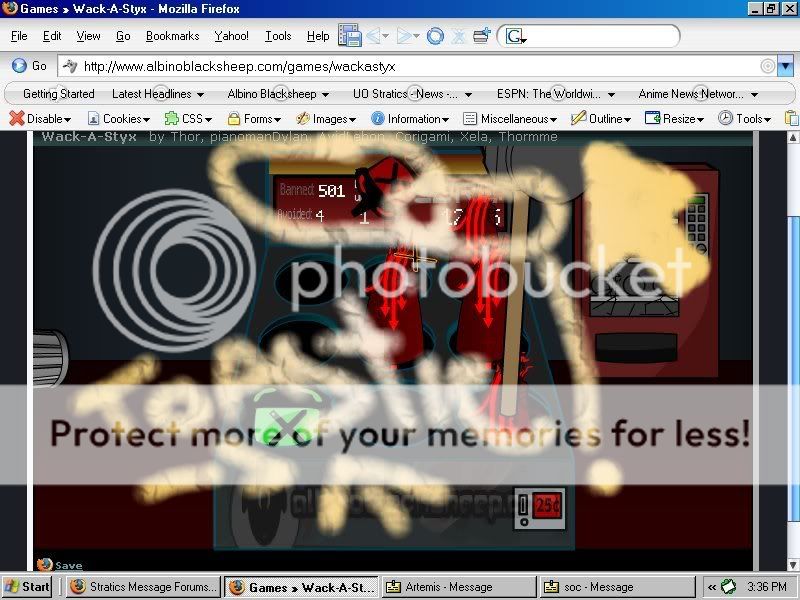The width and height of the screenshot is (800, 600).
Task: Click the page scrollbar down arrow
Action: point(793,564)
